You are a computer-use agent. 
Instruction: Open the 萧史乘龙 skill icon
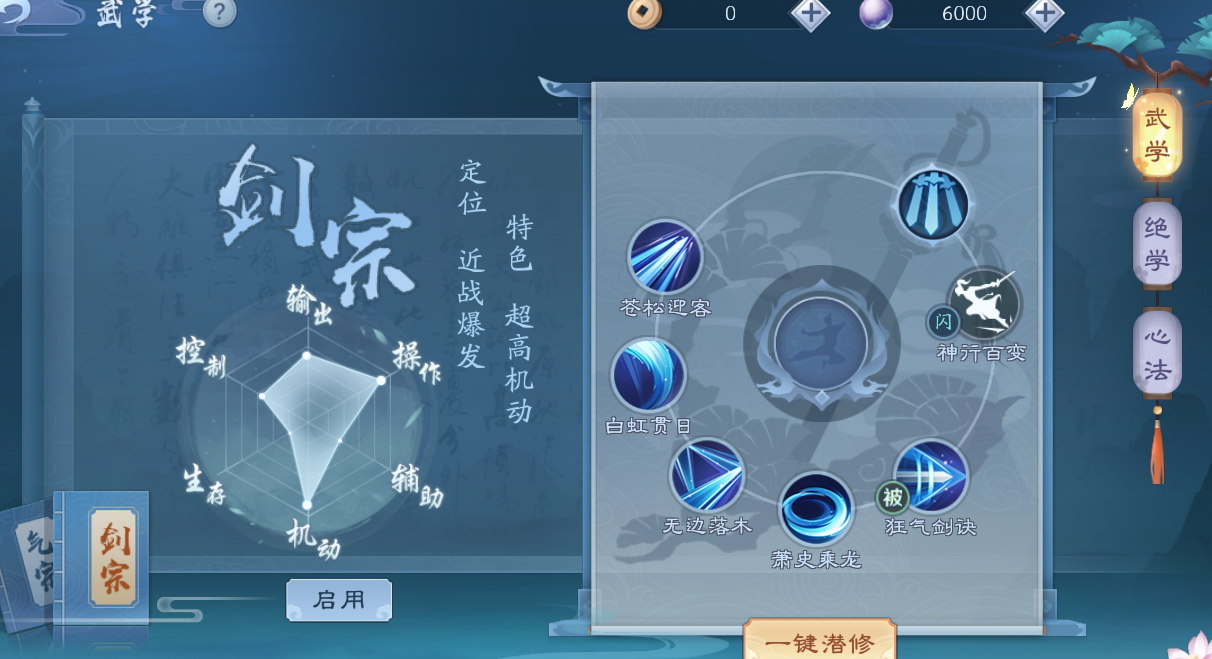[816, 509]
